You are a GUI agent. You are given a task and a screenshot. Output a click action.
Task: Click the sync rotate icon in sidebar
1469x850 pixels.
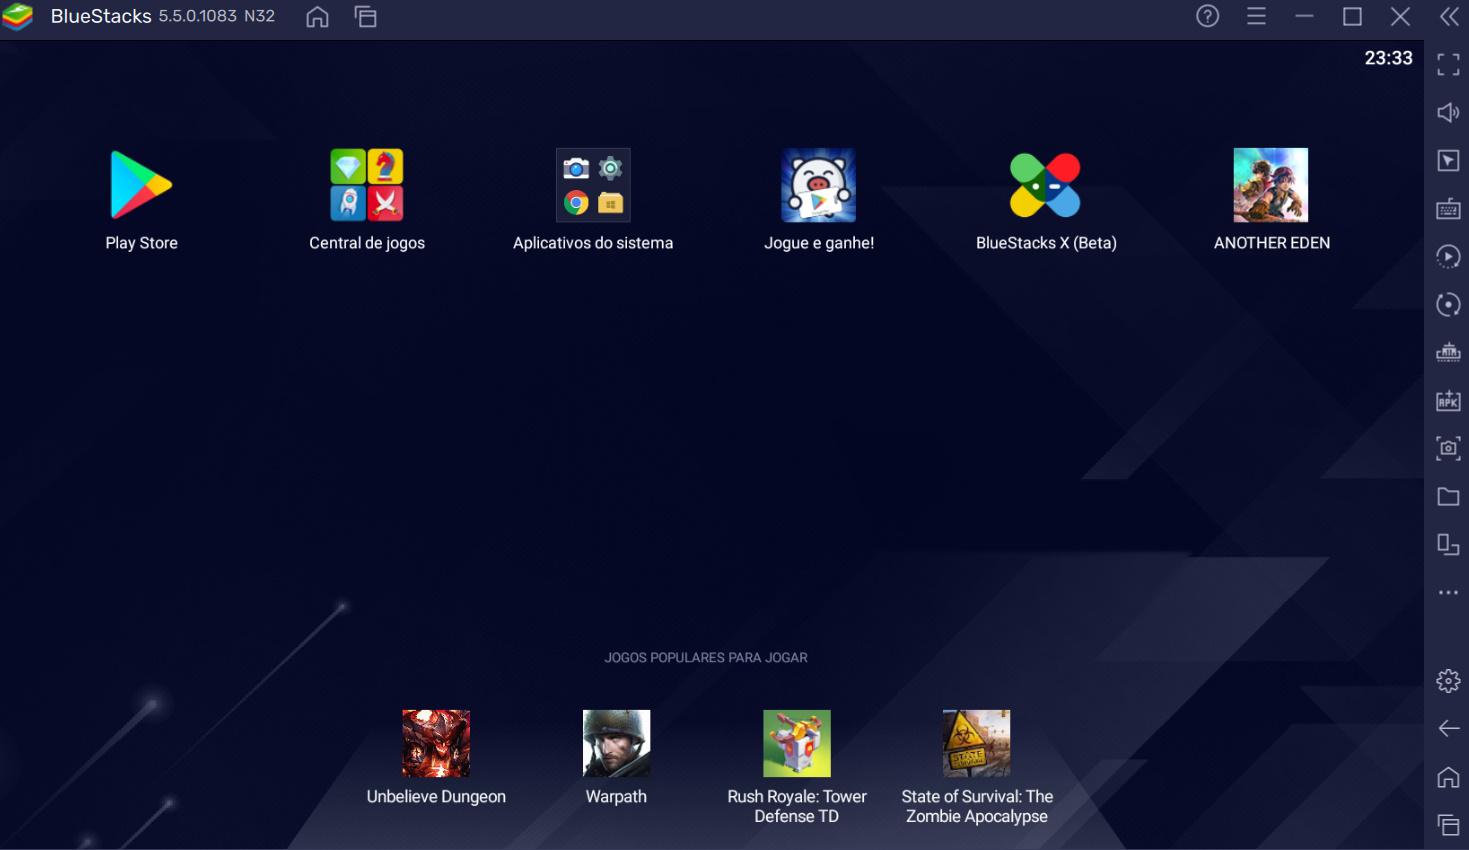pyautogui.click(x=1448, y=305)
